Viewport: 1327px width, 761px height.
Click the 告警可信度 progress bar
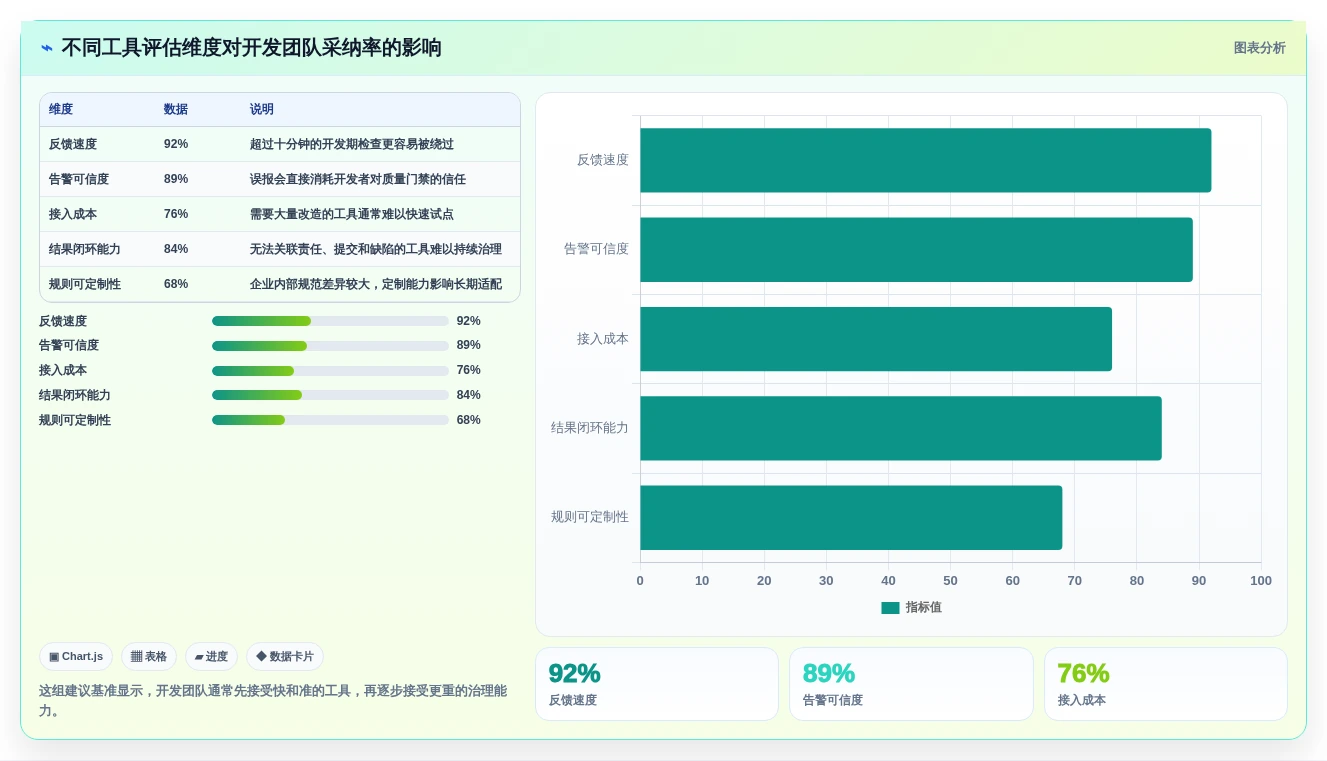tap(330, 346)
